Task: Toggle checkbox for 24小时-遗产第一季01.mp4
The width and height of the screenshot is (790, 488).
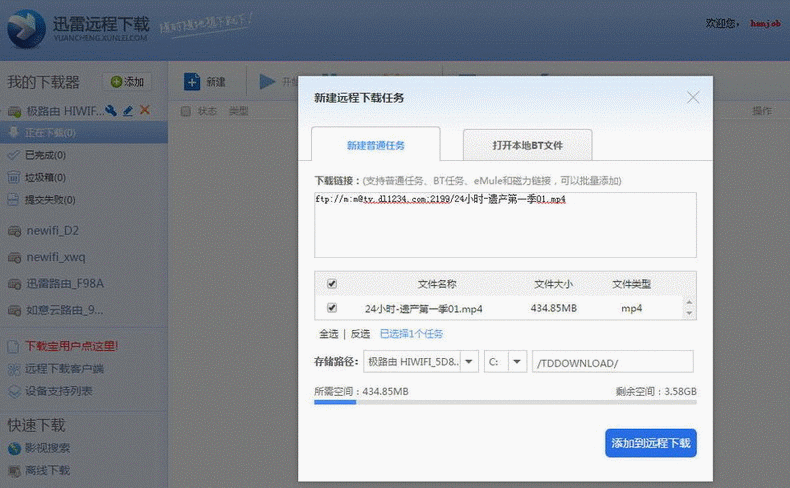Action: pos(332,307)
